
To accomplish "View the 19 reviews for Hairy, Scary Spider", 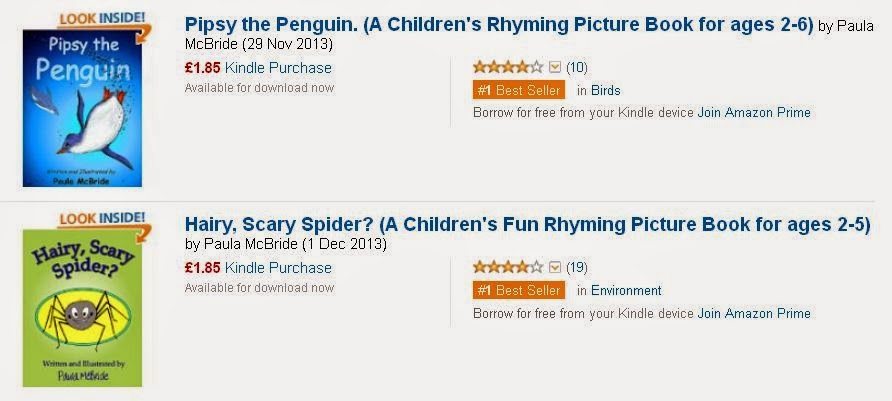I will (577, 267).
